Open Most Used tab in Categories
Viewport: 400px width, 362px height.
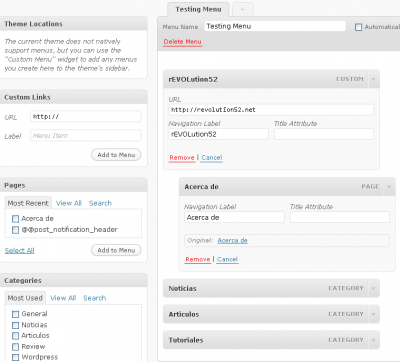pyautogui.click(x=25, y=298)
